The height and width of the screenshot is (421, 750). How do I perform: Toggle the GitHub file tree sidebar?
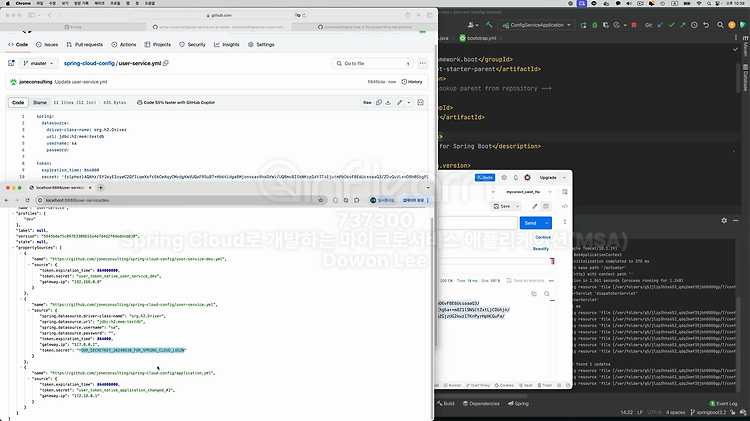(x=11, y=63)
